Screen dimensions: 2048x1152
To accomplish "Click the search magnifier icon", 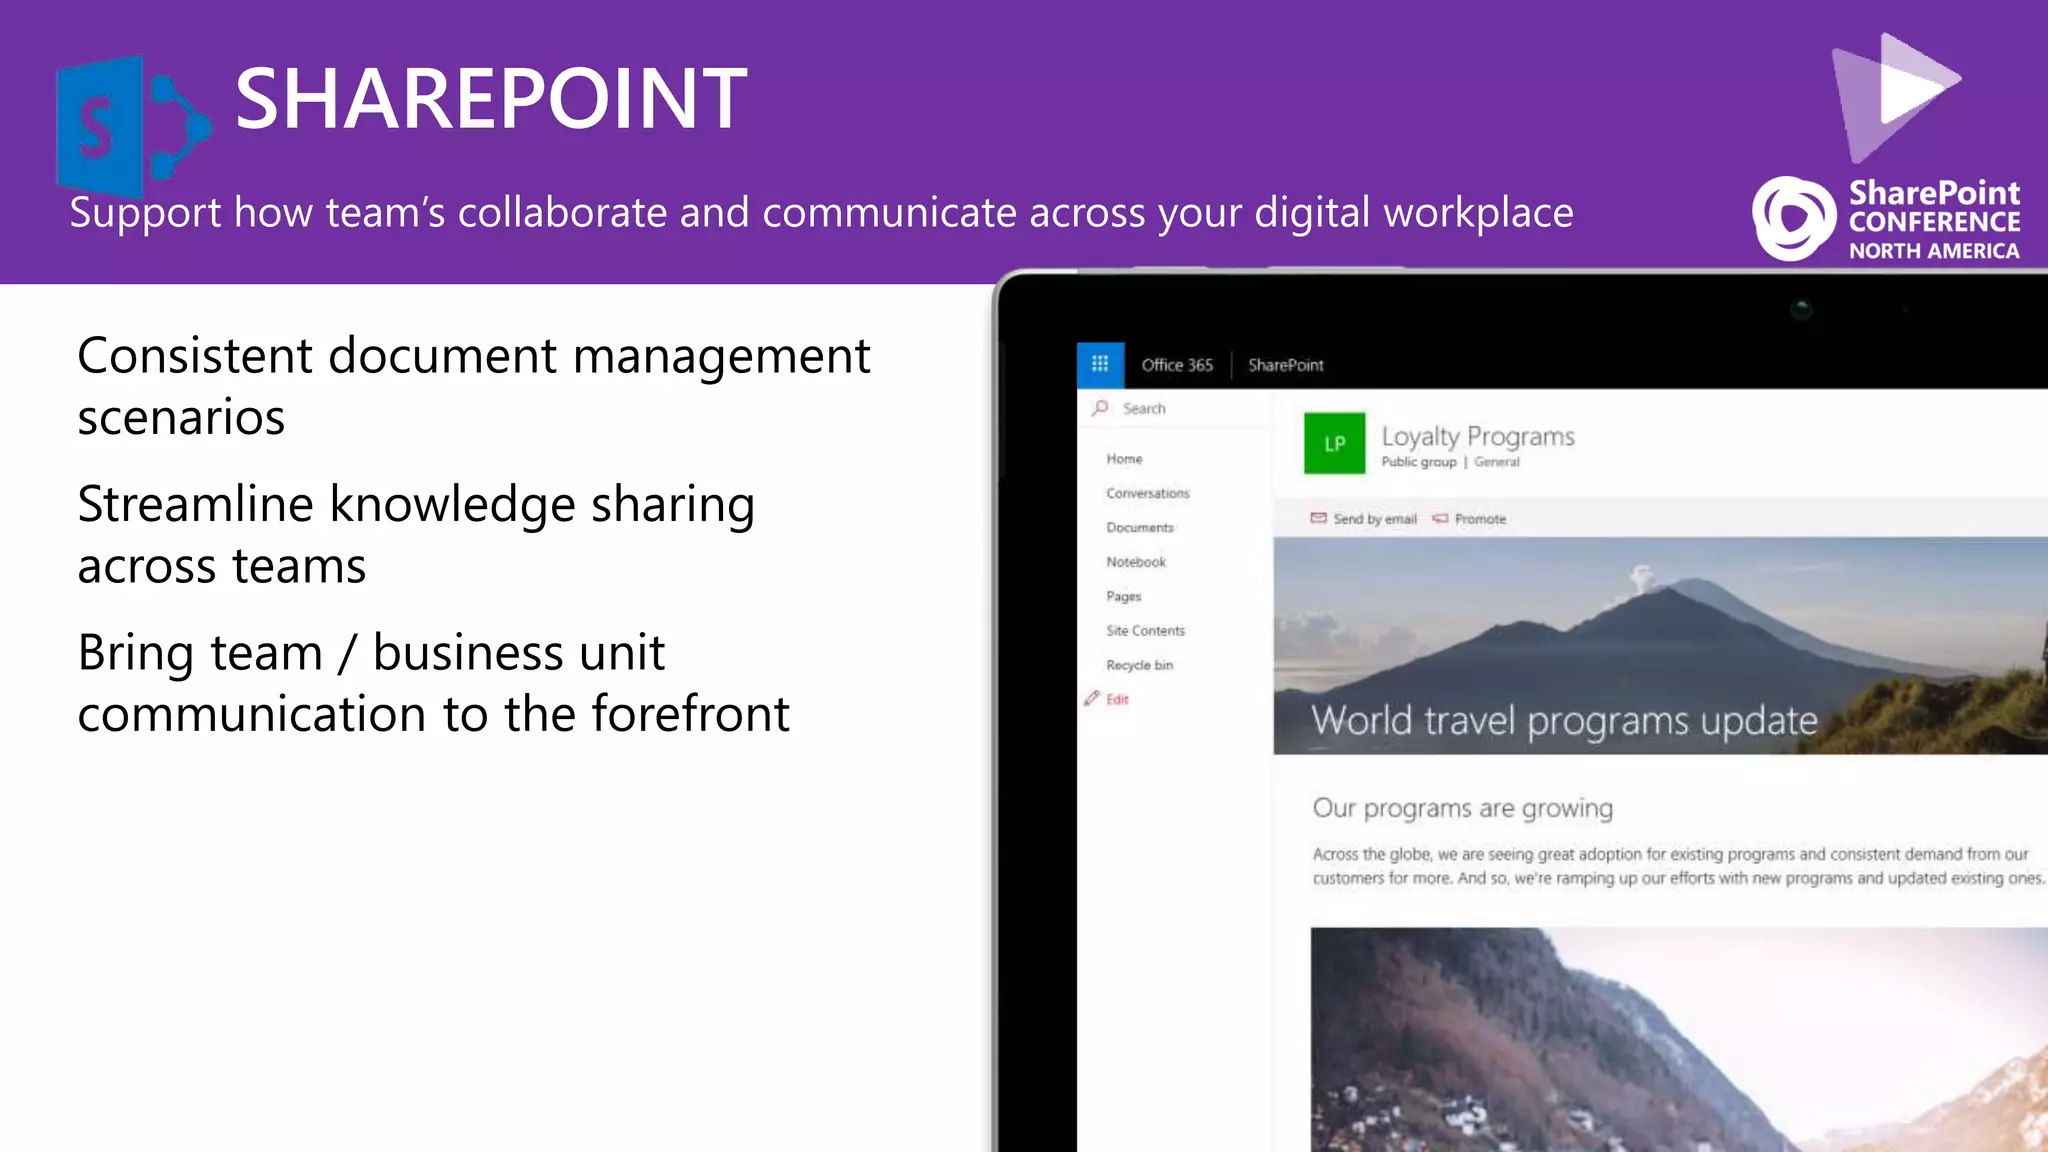I will click(x=1100, y=408).
